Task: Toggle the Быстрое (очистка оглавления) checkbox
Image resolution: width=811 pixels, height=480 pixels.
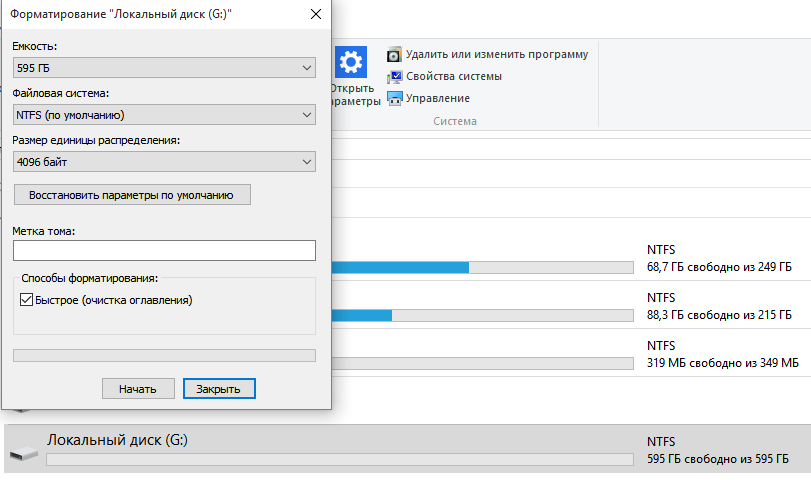Action: tap(26, 299)
